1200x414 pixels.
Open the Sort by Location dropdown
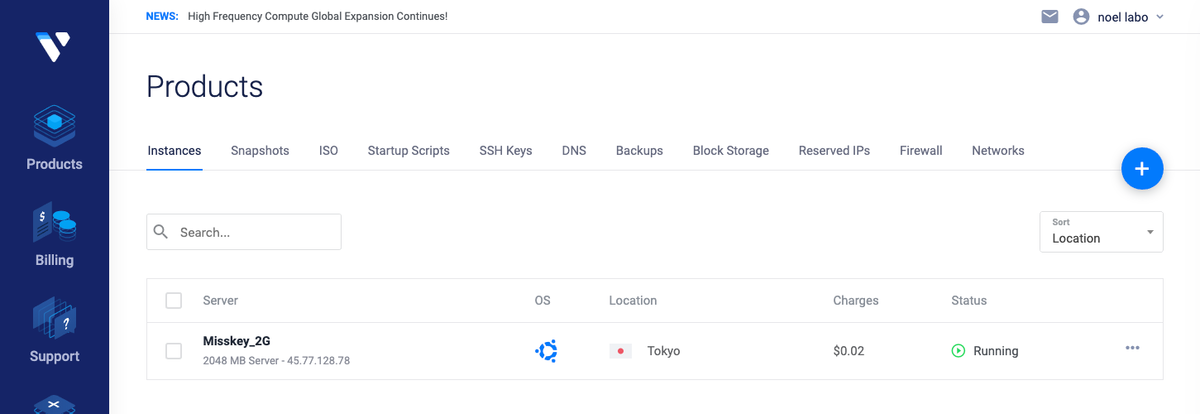coord(1101,232)
